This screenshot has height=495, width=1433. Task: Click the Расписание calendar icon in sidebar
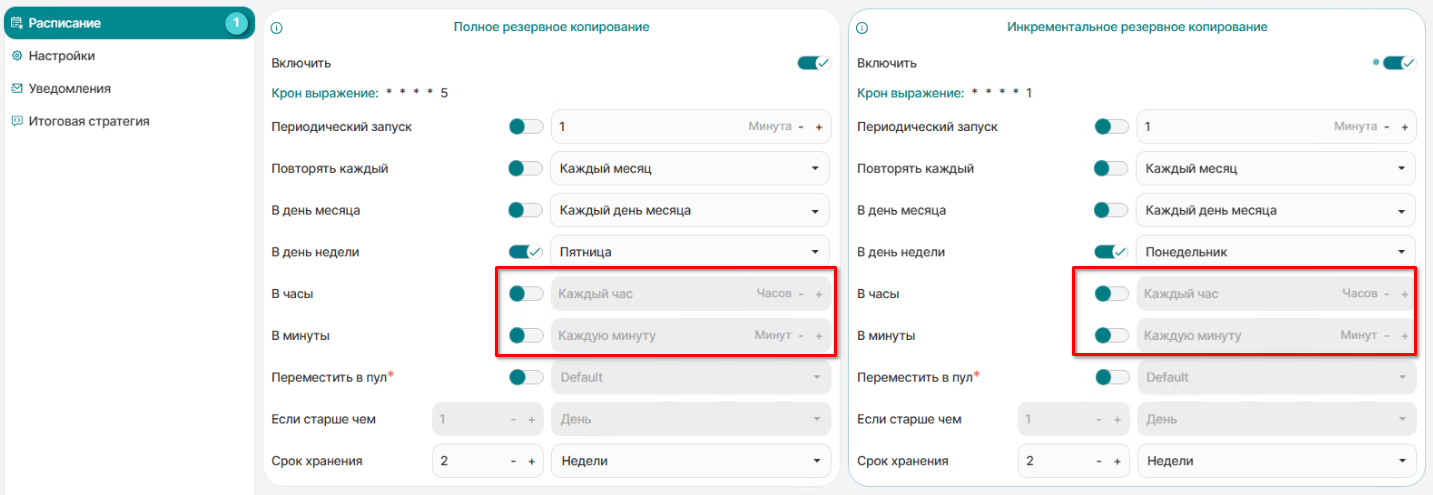pyautogui.click(x=16, y=22)
